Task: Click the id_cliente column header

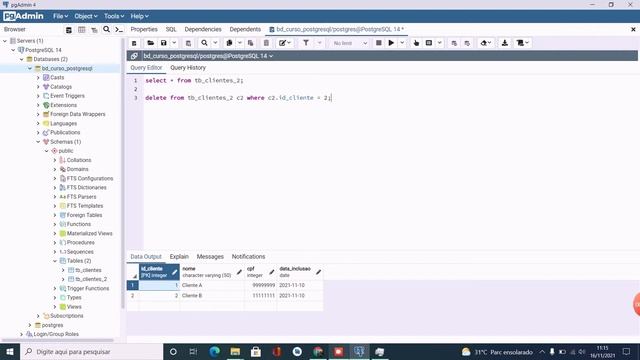Action: [160, 272]
